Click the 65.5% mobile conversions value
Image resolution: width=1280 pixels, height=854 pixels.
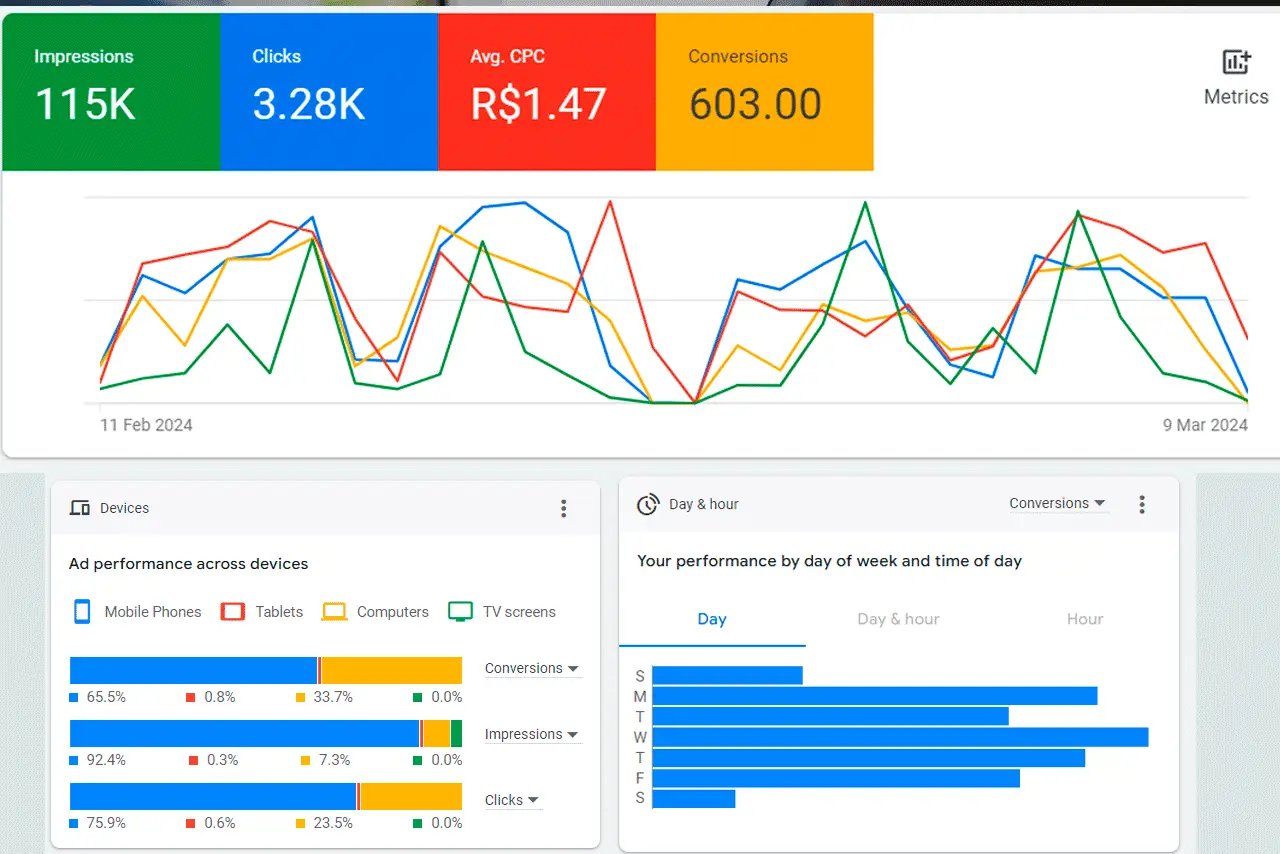[x=106, y=697]
